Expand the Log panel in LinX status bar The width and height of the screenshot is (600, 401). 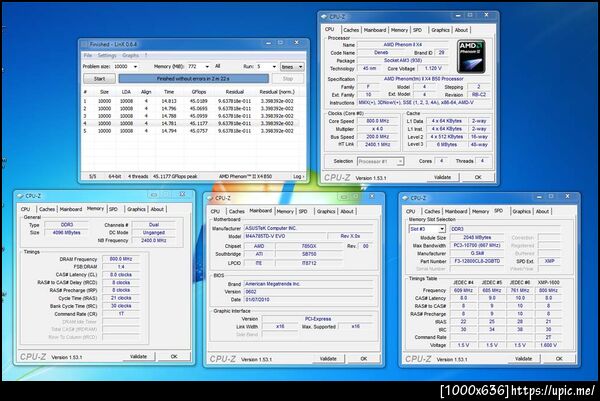pos(299,176)
